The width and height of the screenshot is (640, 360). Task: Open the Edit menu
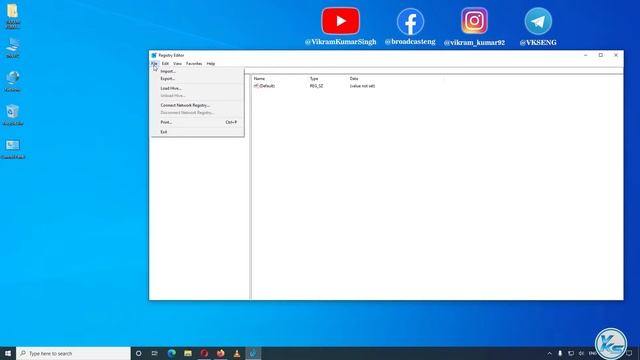coord(165,64)
